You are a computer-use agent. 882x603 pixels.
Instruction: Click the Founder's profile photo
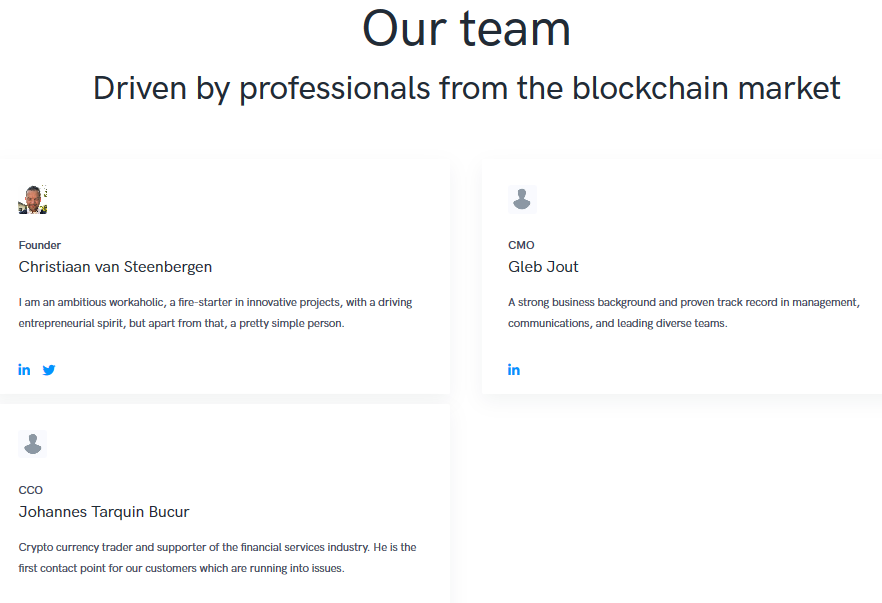point(33,200)
